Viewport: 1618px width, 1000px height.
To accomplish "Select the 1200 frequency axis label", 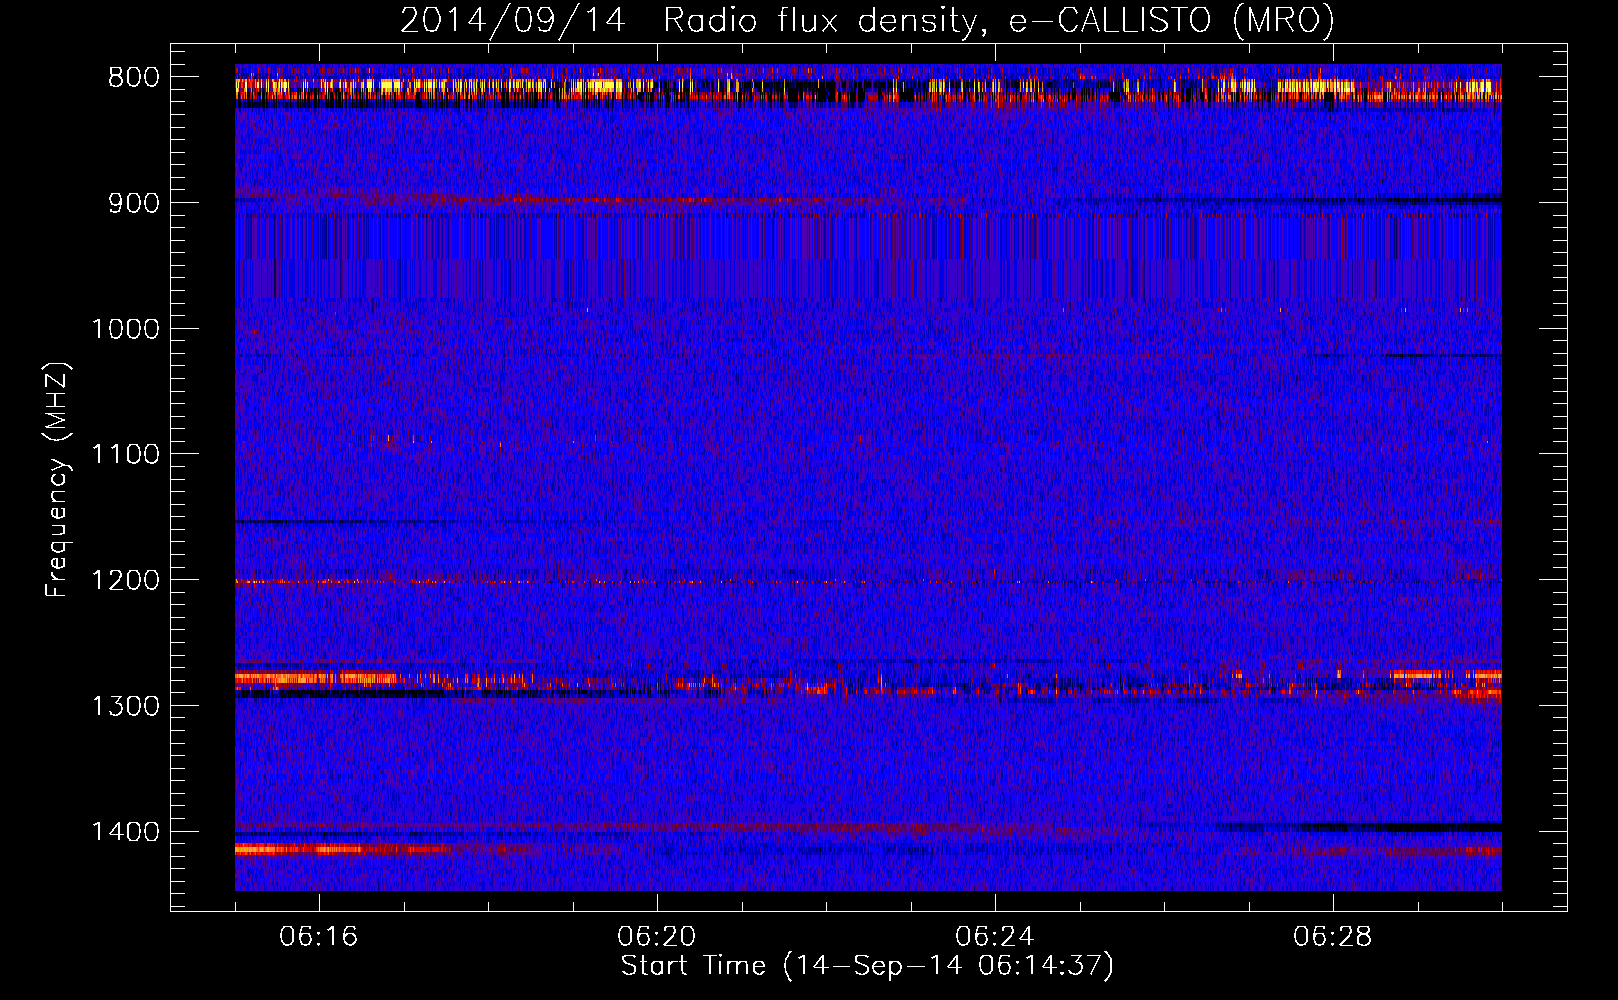I will [125, 581].
